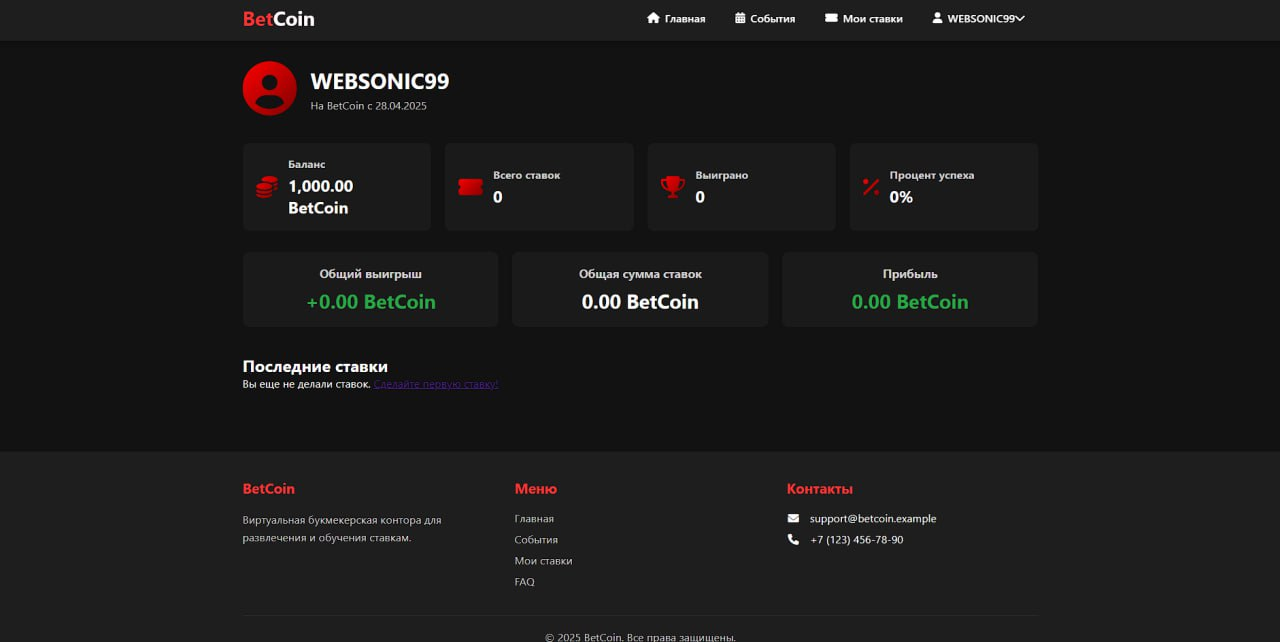
Task: Click the user icon next to WEBSONIC99
Action: pyautogui.click(x=937, y=18)
